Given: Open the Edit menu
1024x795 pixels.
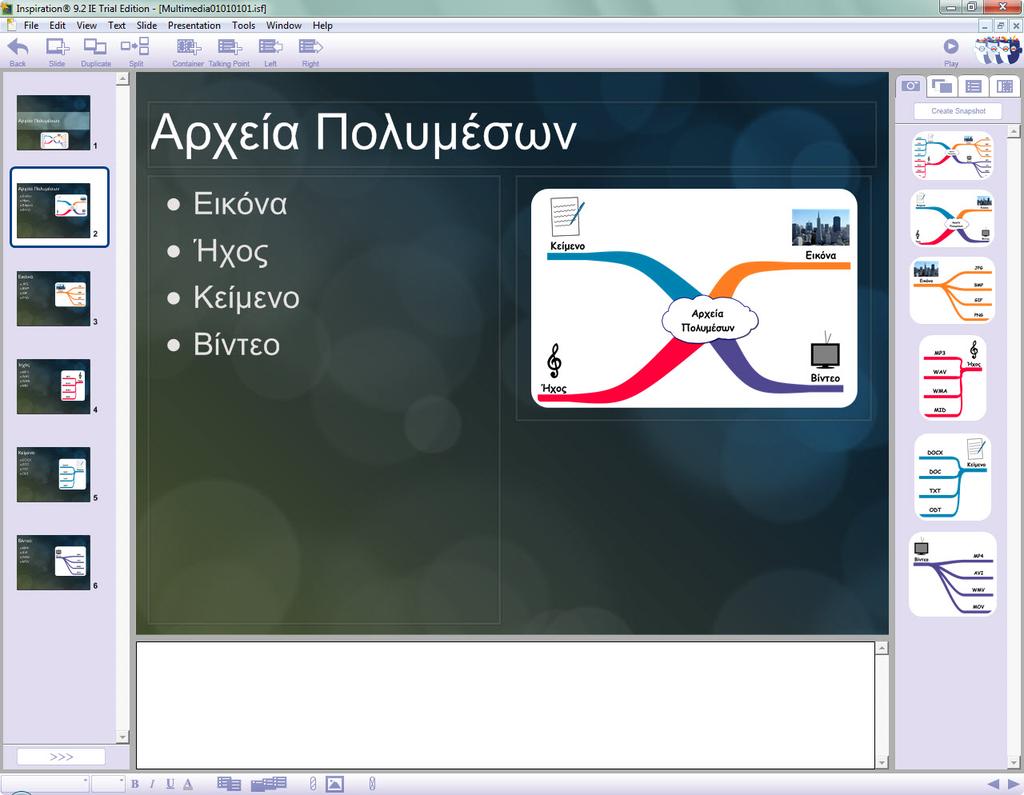Looking at the screenshot, I should tap(57, 25).
